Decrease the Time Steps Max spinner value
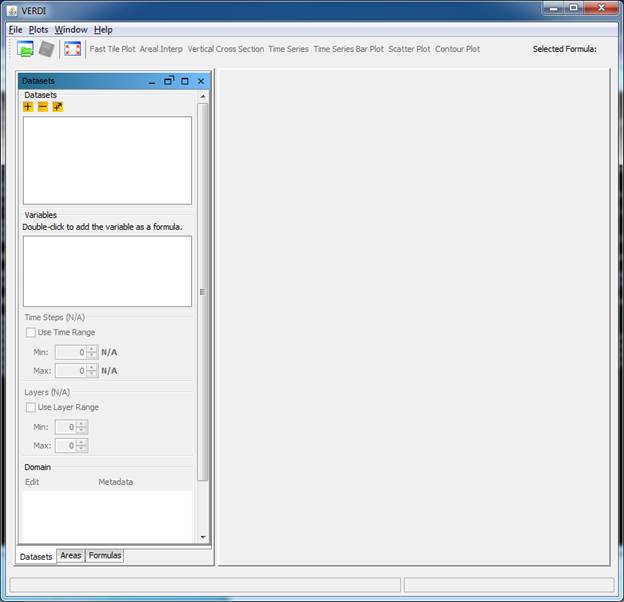Viewport: 624px width, 602px height. pos(92,374)
